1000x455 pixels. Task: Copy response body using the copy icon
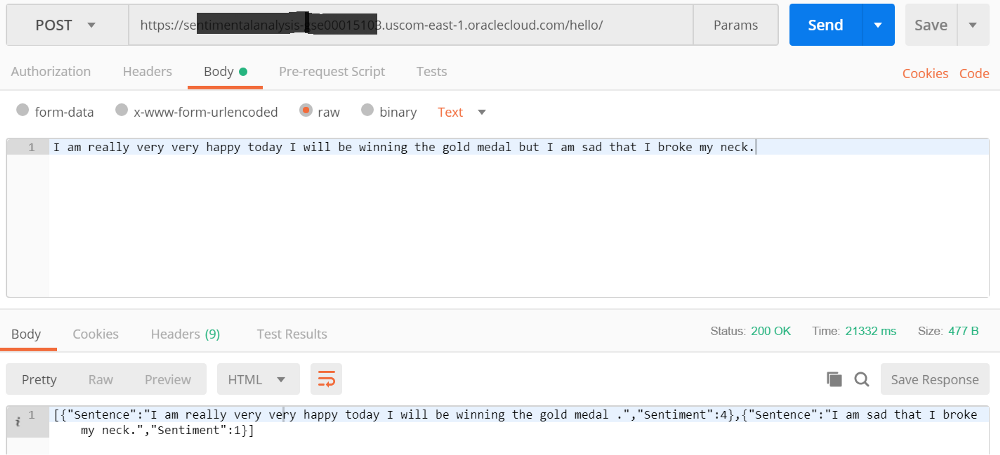[x=834, y=380]
